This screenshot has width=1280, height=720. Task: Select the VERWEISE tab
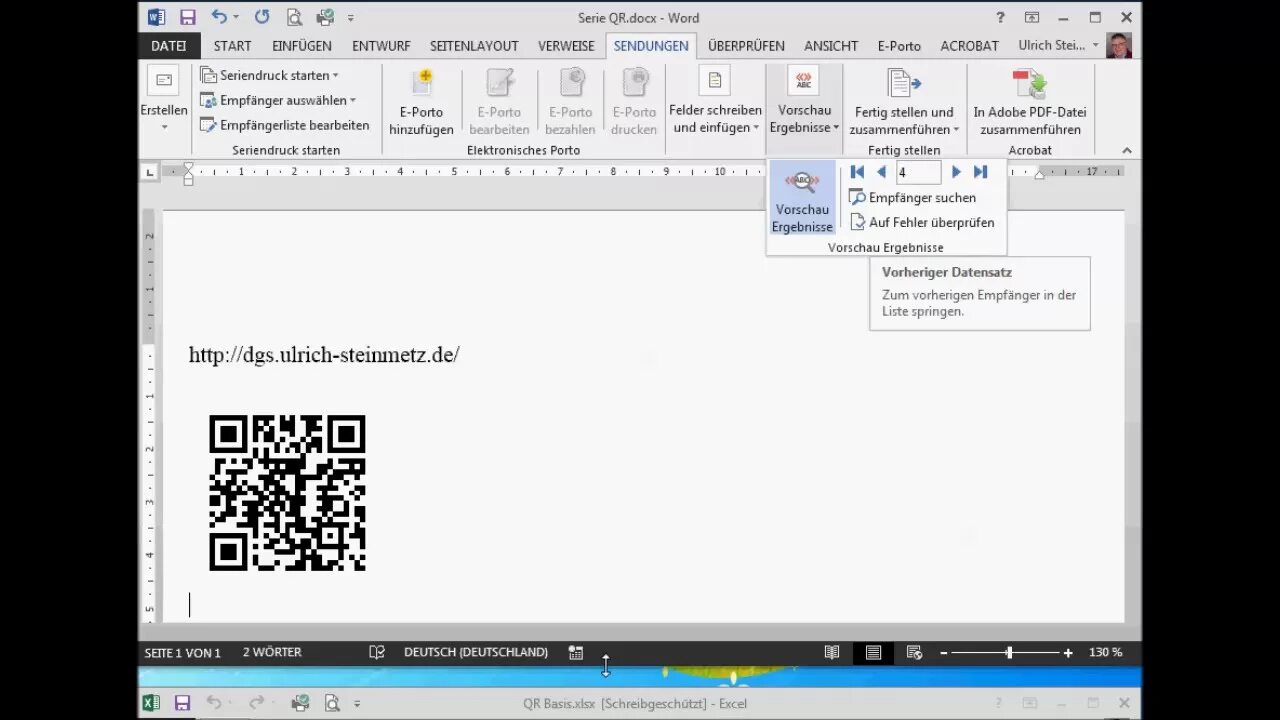tap(566, 46)
